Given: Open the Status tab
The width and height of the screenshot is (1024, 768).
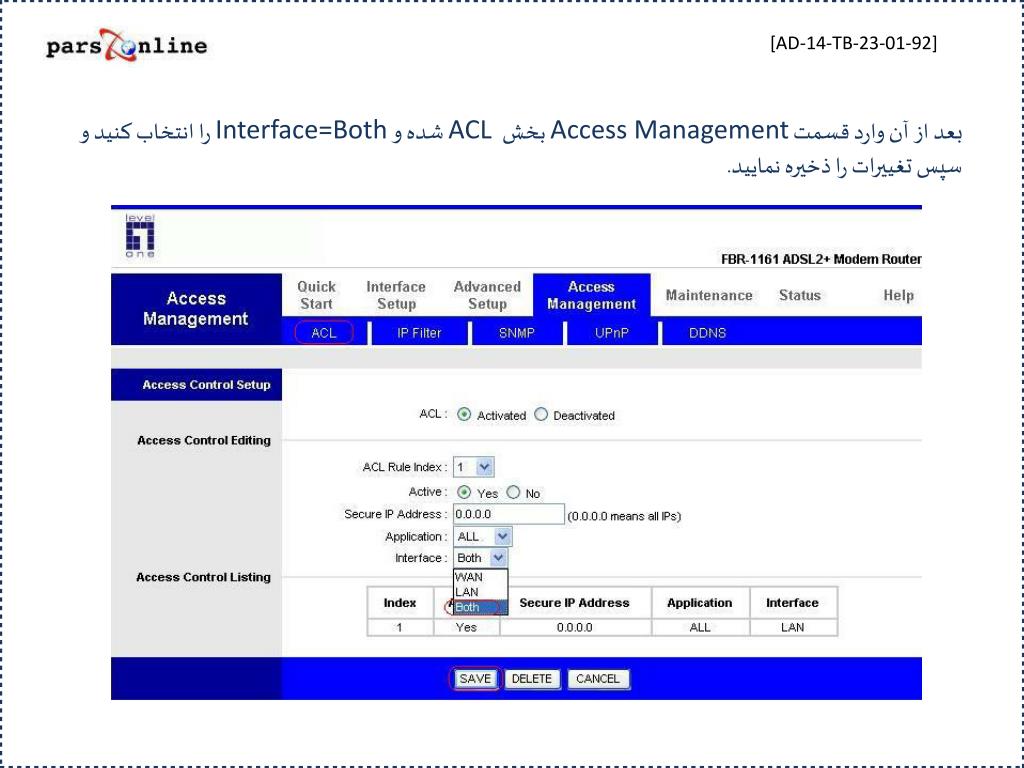Looking at the screenshot, I should [799, 295].
